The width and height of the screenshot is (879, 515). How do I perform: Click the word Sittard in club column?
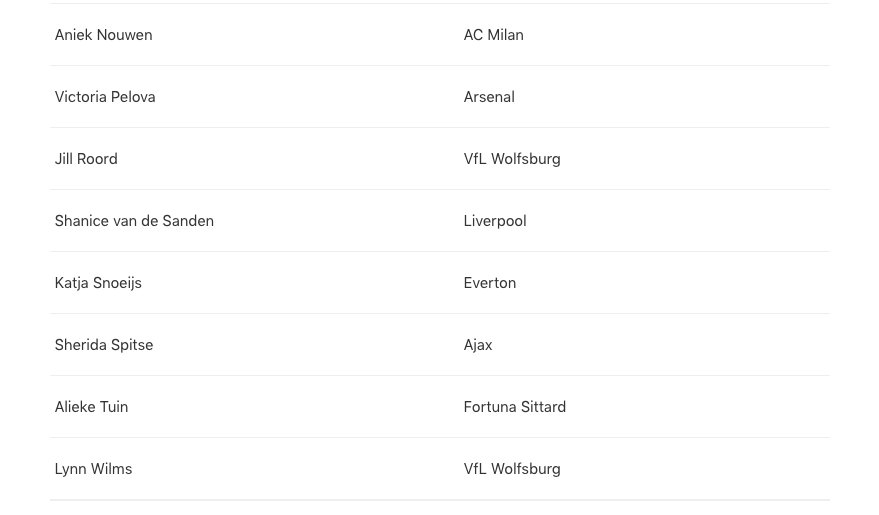(543, 407)
